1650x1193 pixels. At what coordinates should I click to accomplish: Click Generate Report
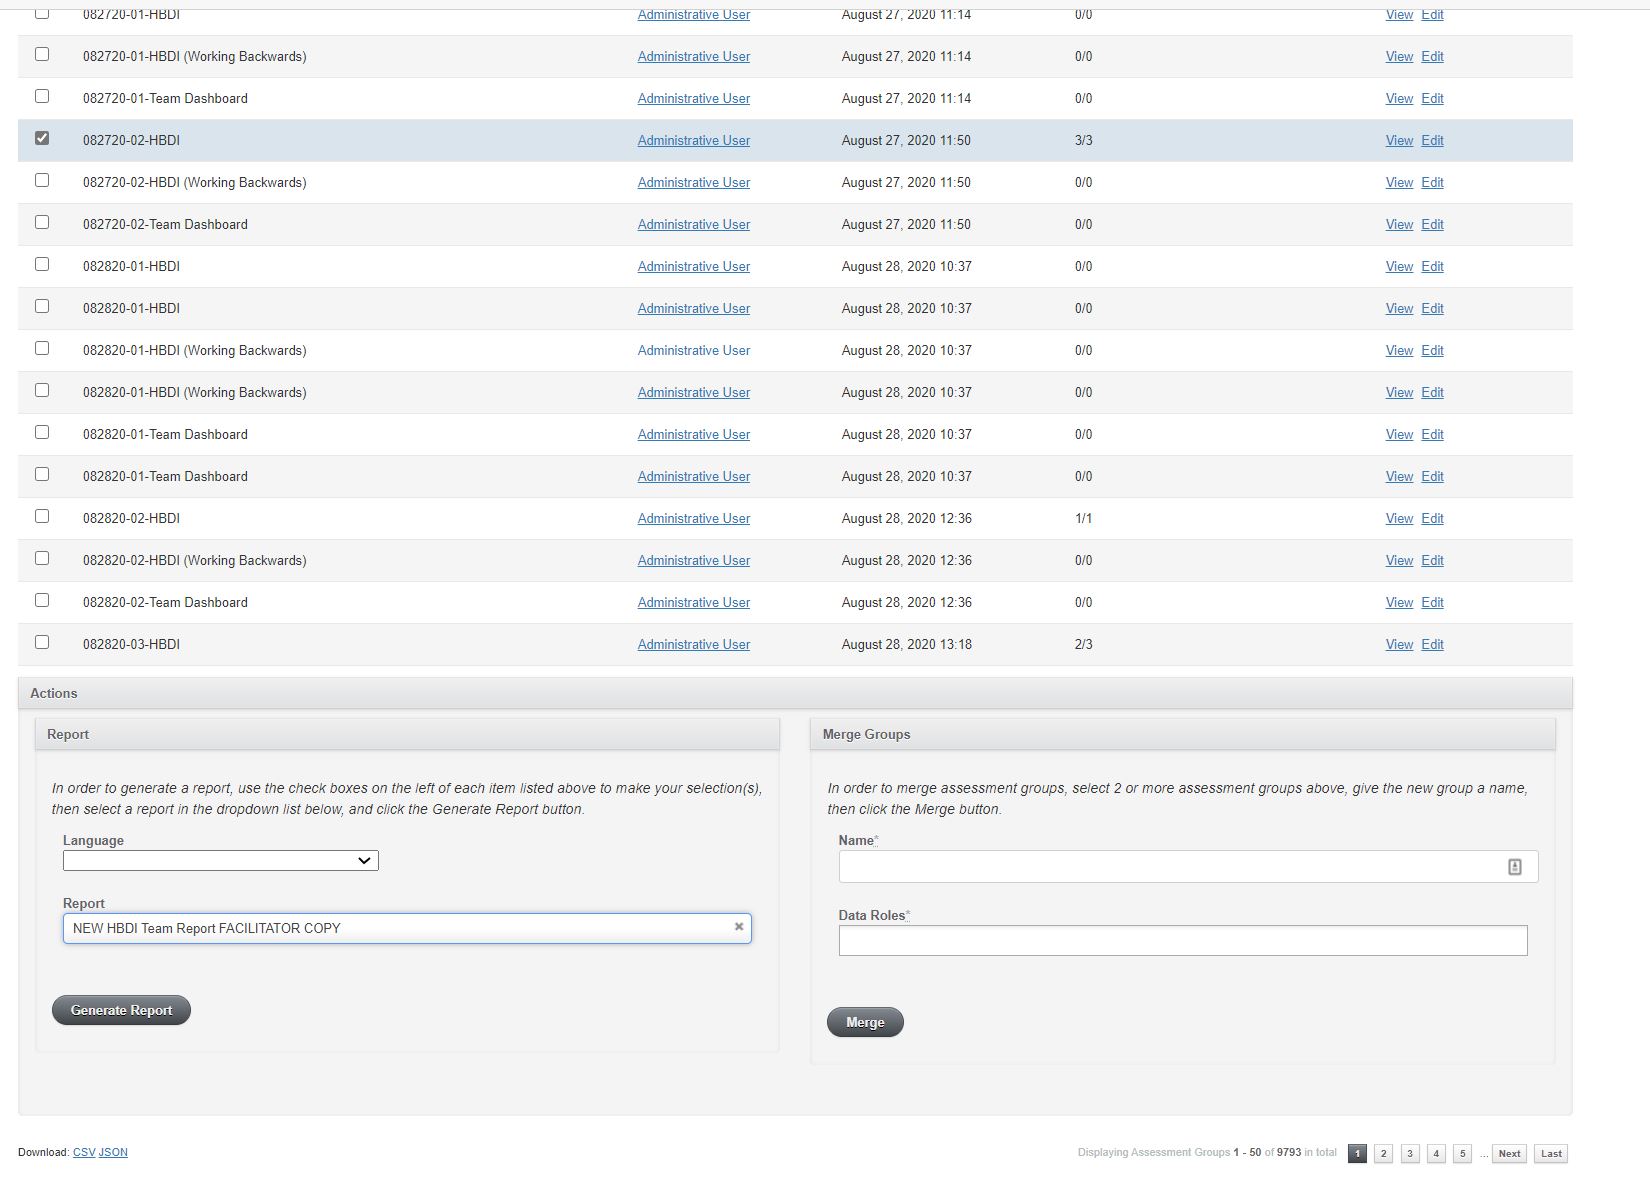click(120, 1010)
